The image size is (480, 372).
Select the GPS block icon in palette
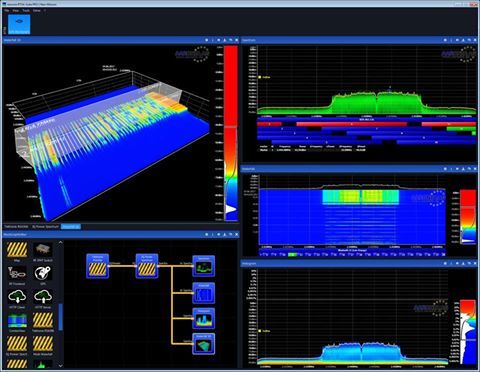tap(43, 273)
